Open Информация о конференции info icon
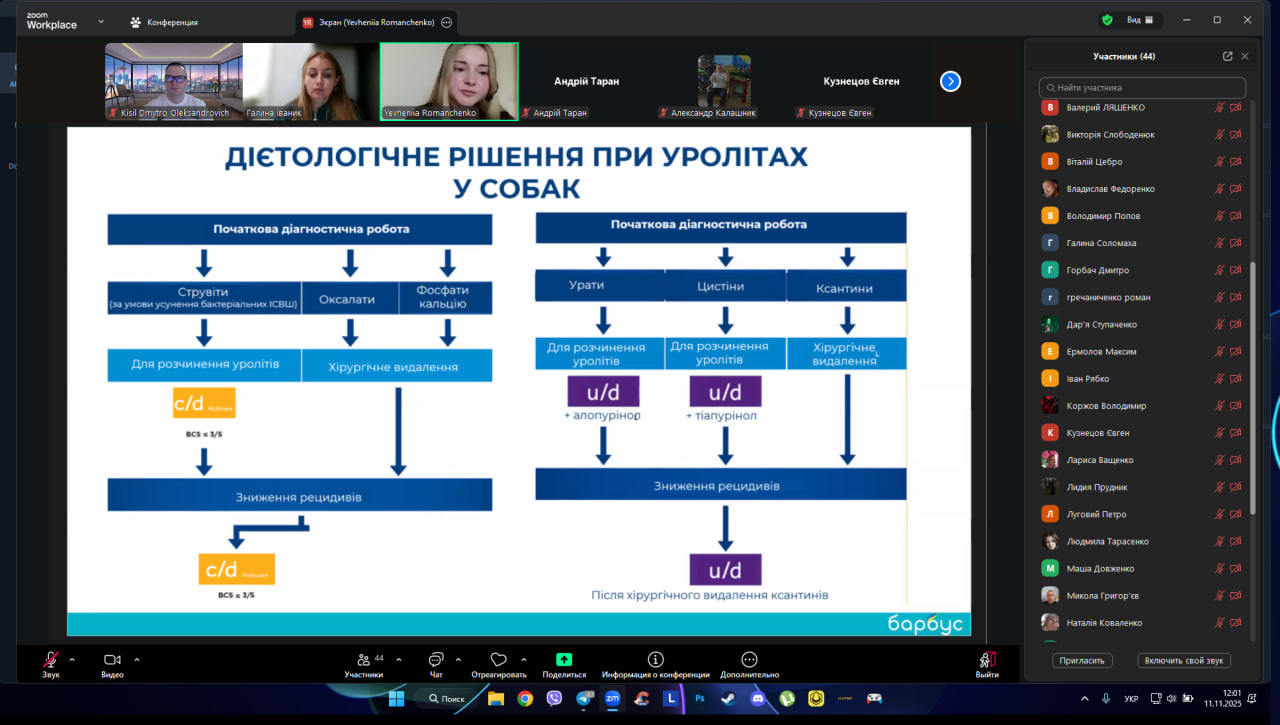The width and height of the screenshot is (1280, 725). 655,660
